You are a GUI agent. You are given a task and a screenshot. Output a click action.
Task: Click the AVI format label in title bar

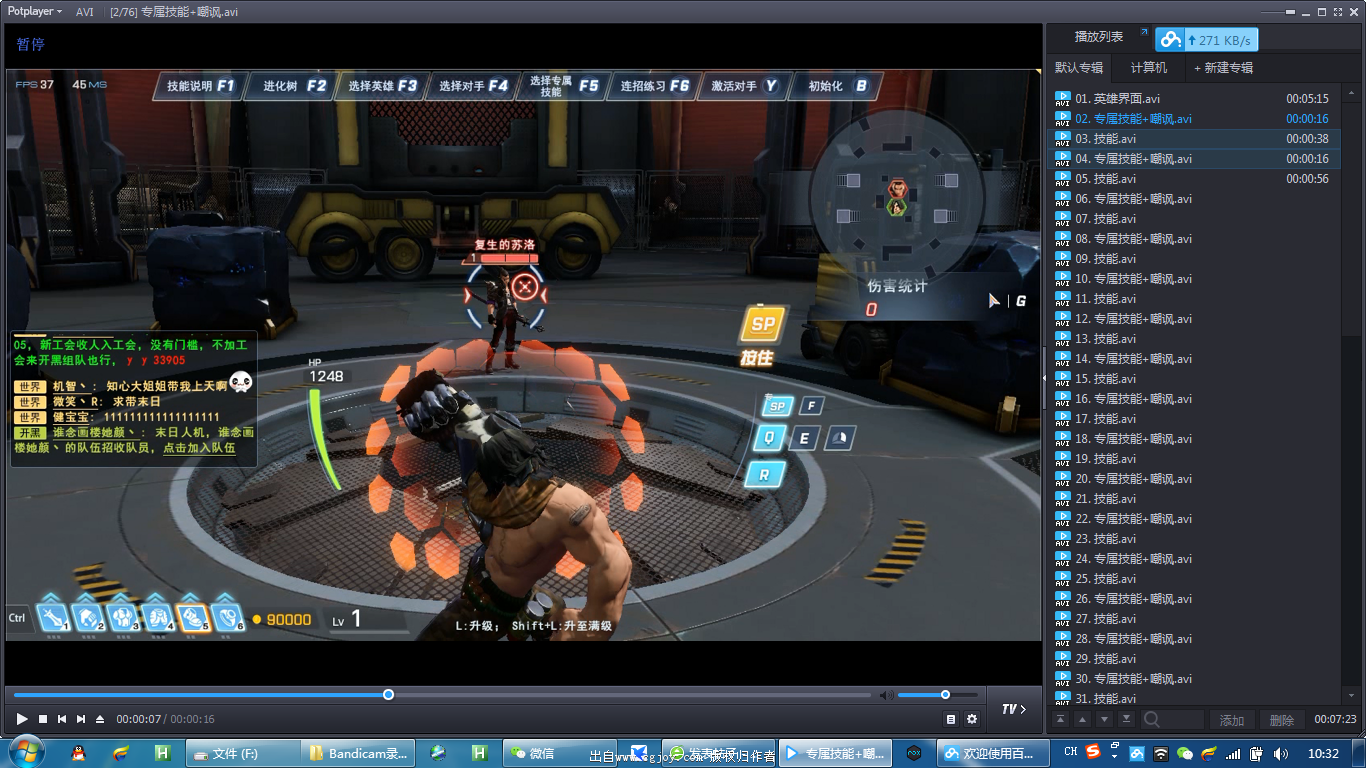point(85,12)
